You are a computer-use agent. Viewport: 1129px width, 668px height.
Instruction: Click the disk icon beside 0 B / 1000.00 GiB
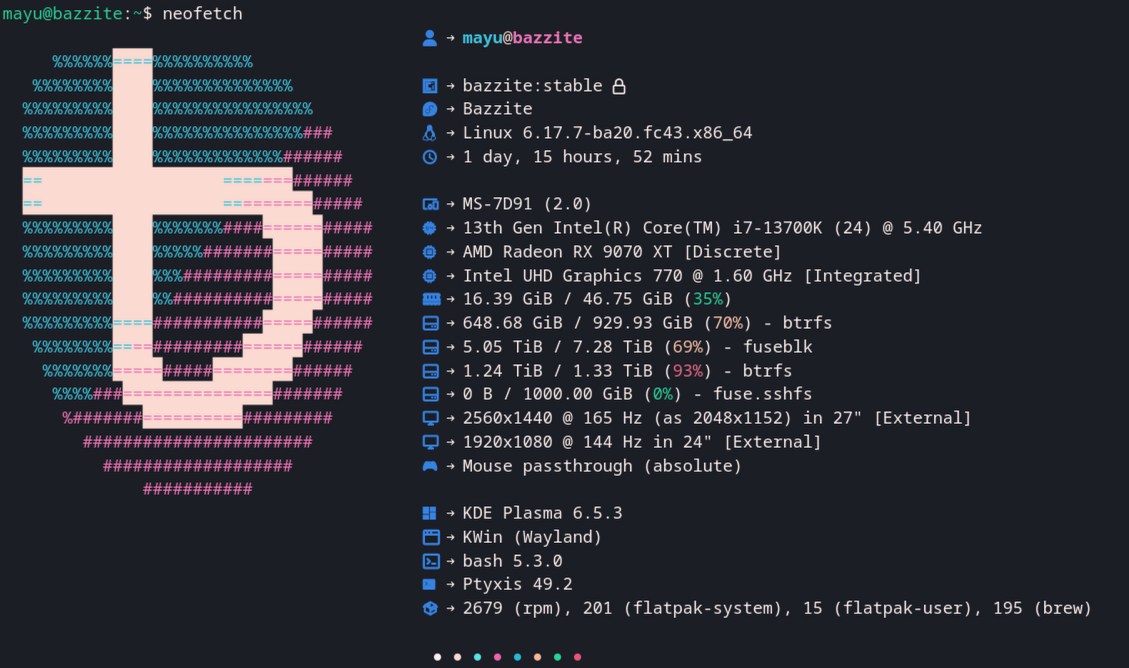click(x=430, y=394)
